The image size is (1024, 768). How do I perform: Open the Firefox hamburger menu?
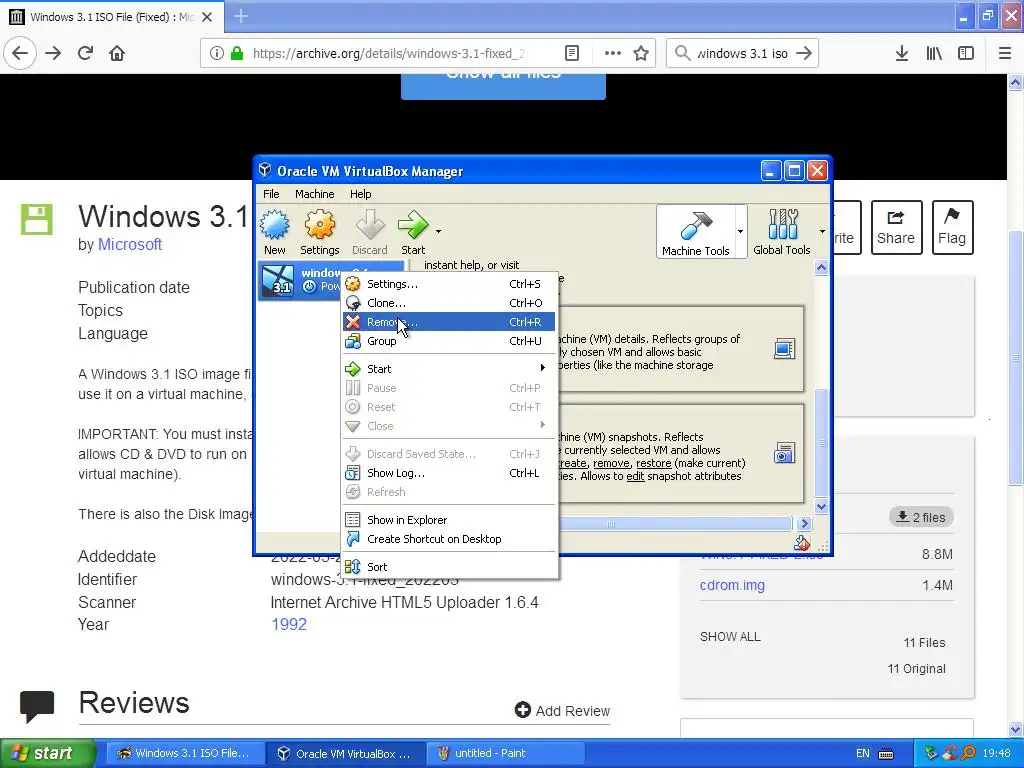[1005, 54]
